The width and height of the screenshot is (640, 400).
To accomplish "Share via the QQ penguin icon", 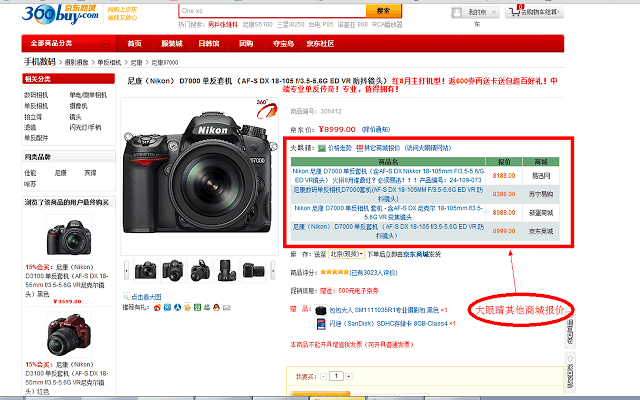I will click(216, 307).
